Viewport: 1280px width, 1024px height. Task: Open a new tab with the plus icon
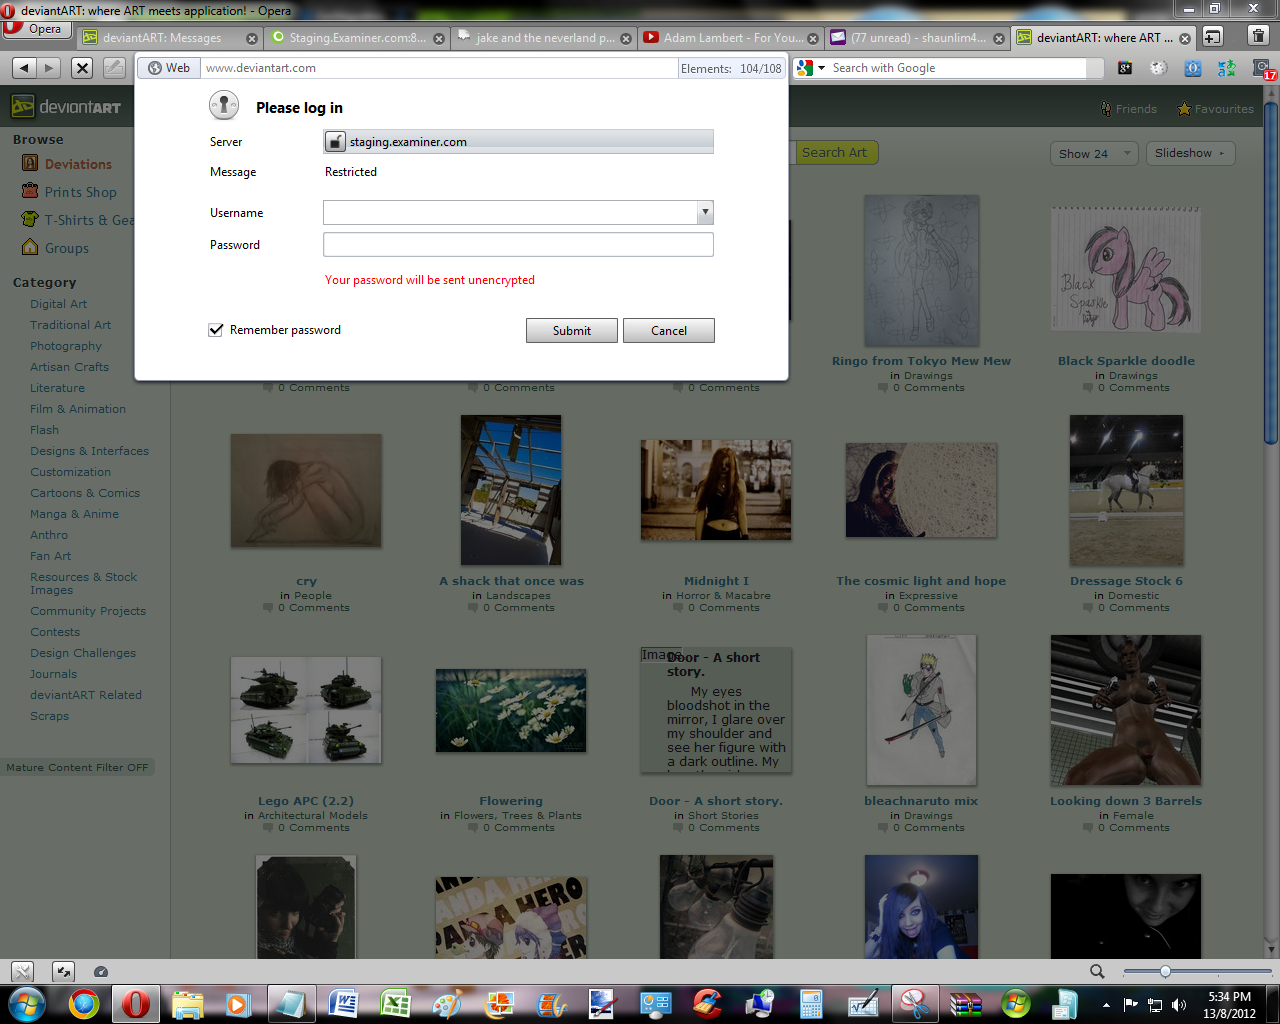click(x=1212, y=37)
